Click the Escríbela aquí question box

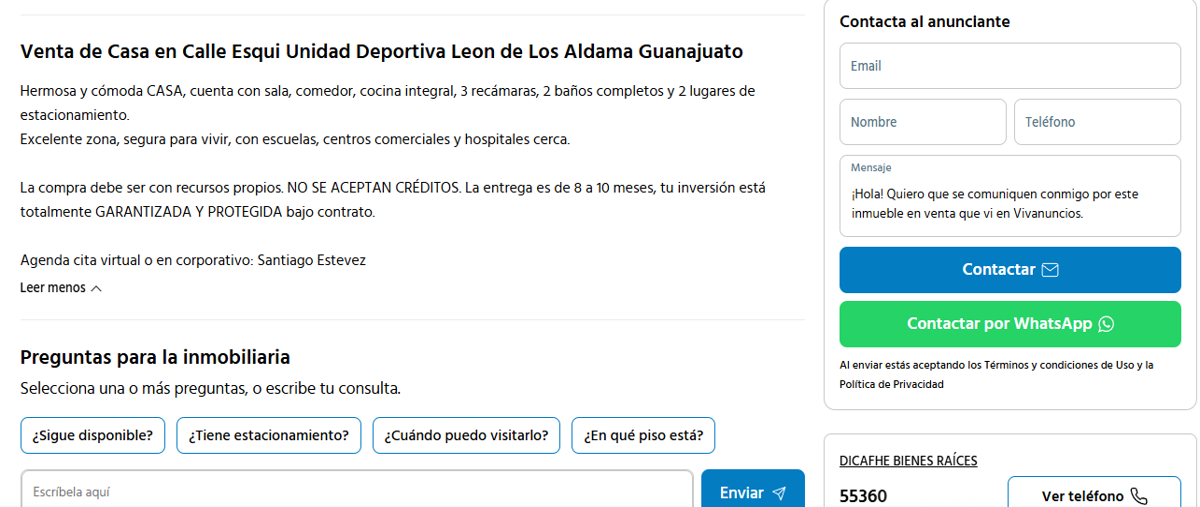click(357, 492)
